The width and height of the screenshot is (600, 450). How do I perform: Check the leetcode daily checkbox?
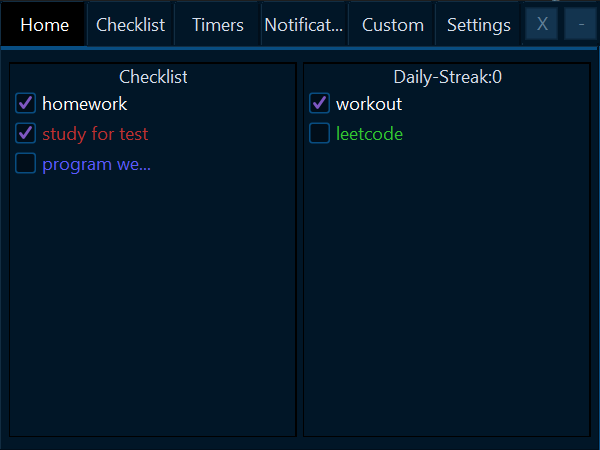click(320, 133)
